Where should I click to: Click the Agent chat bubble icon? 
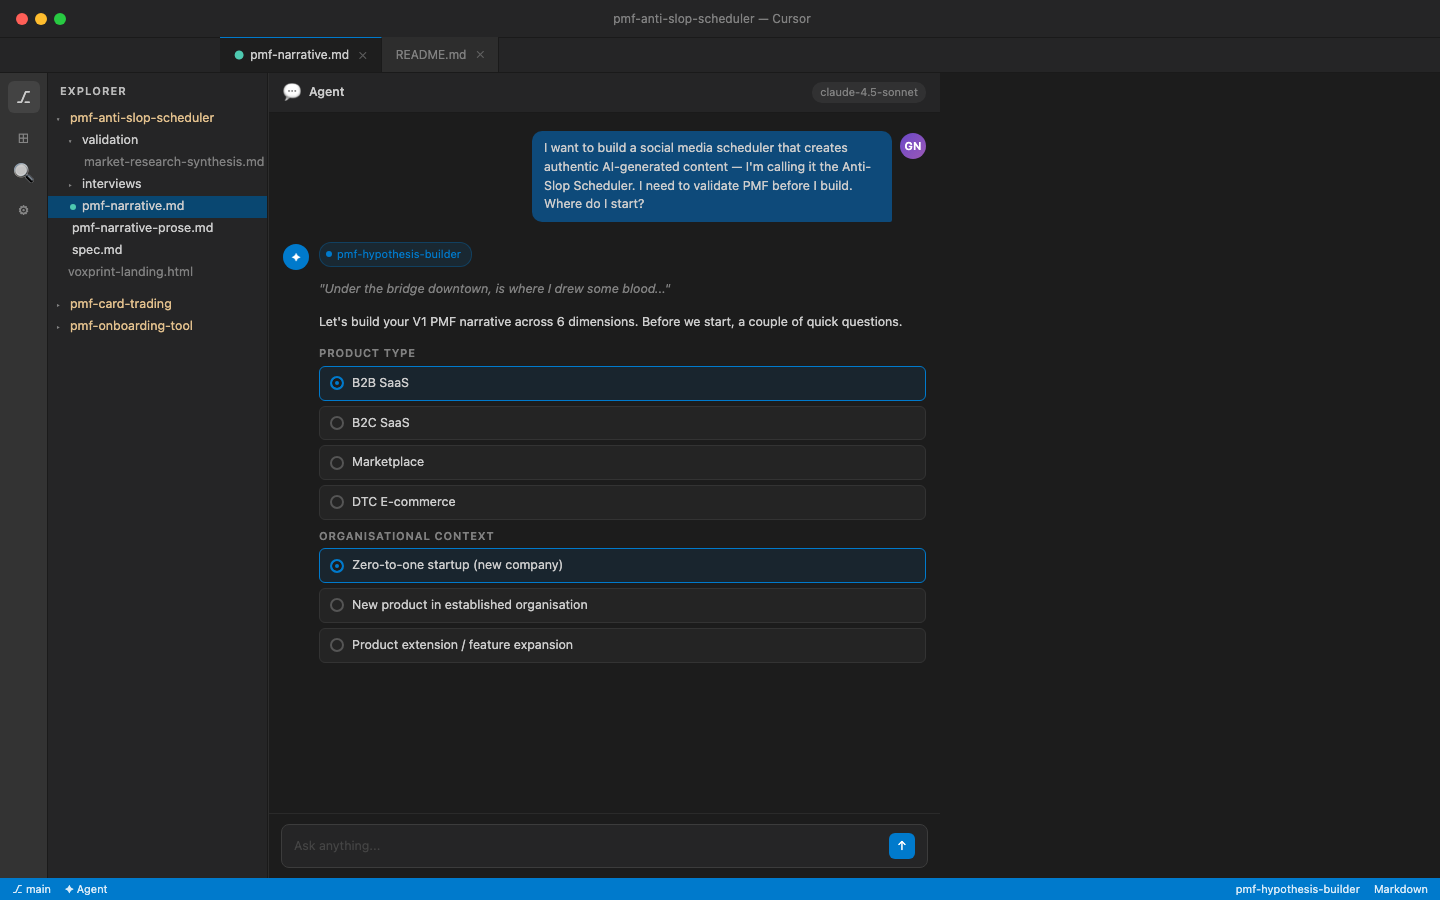tap(292, 92)
